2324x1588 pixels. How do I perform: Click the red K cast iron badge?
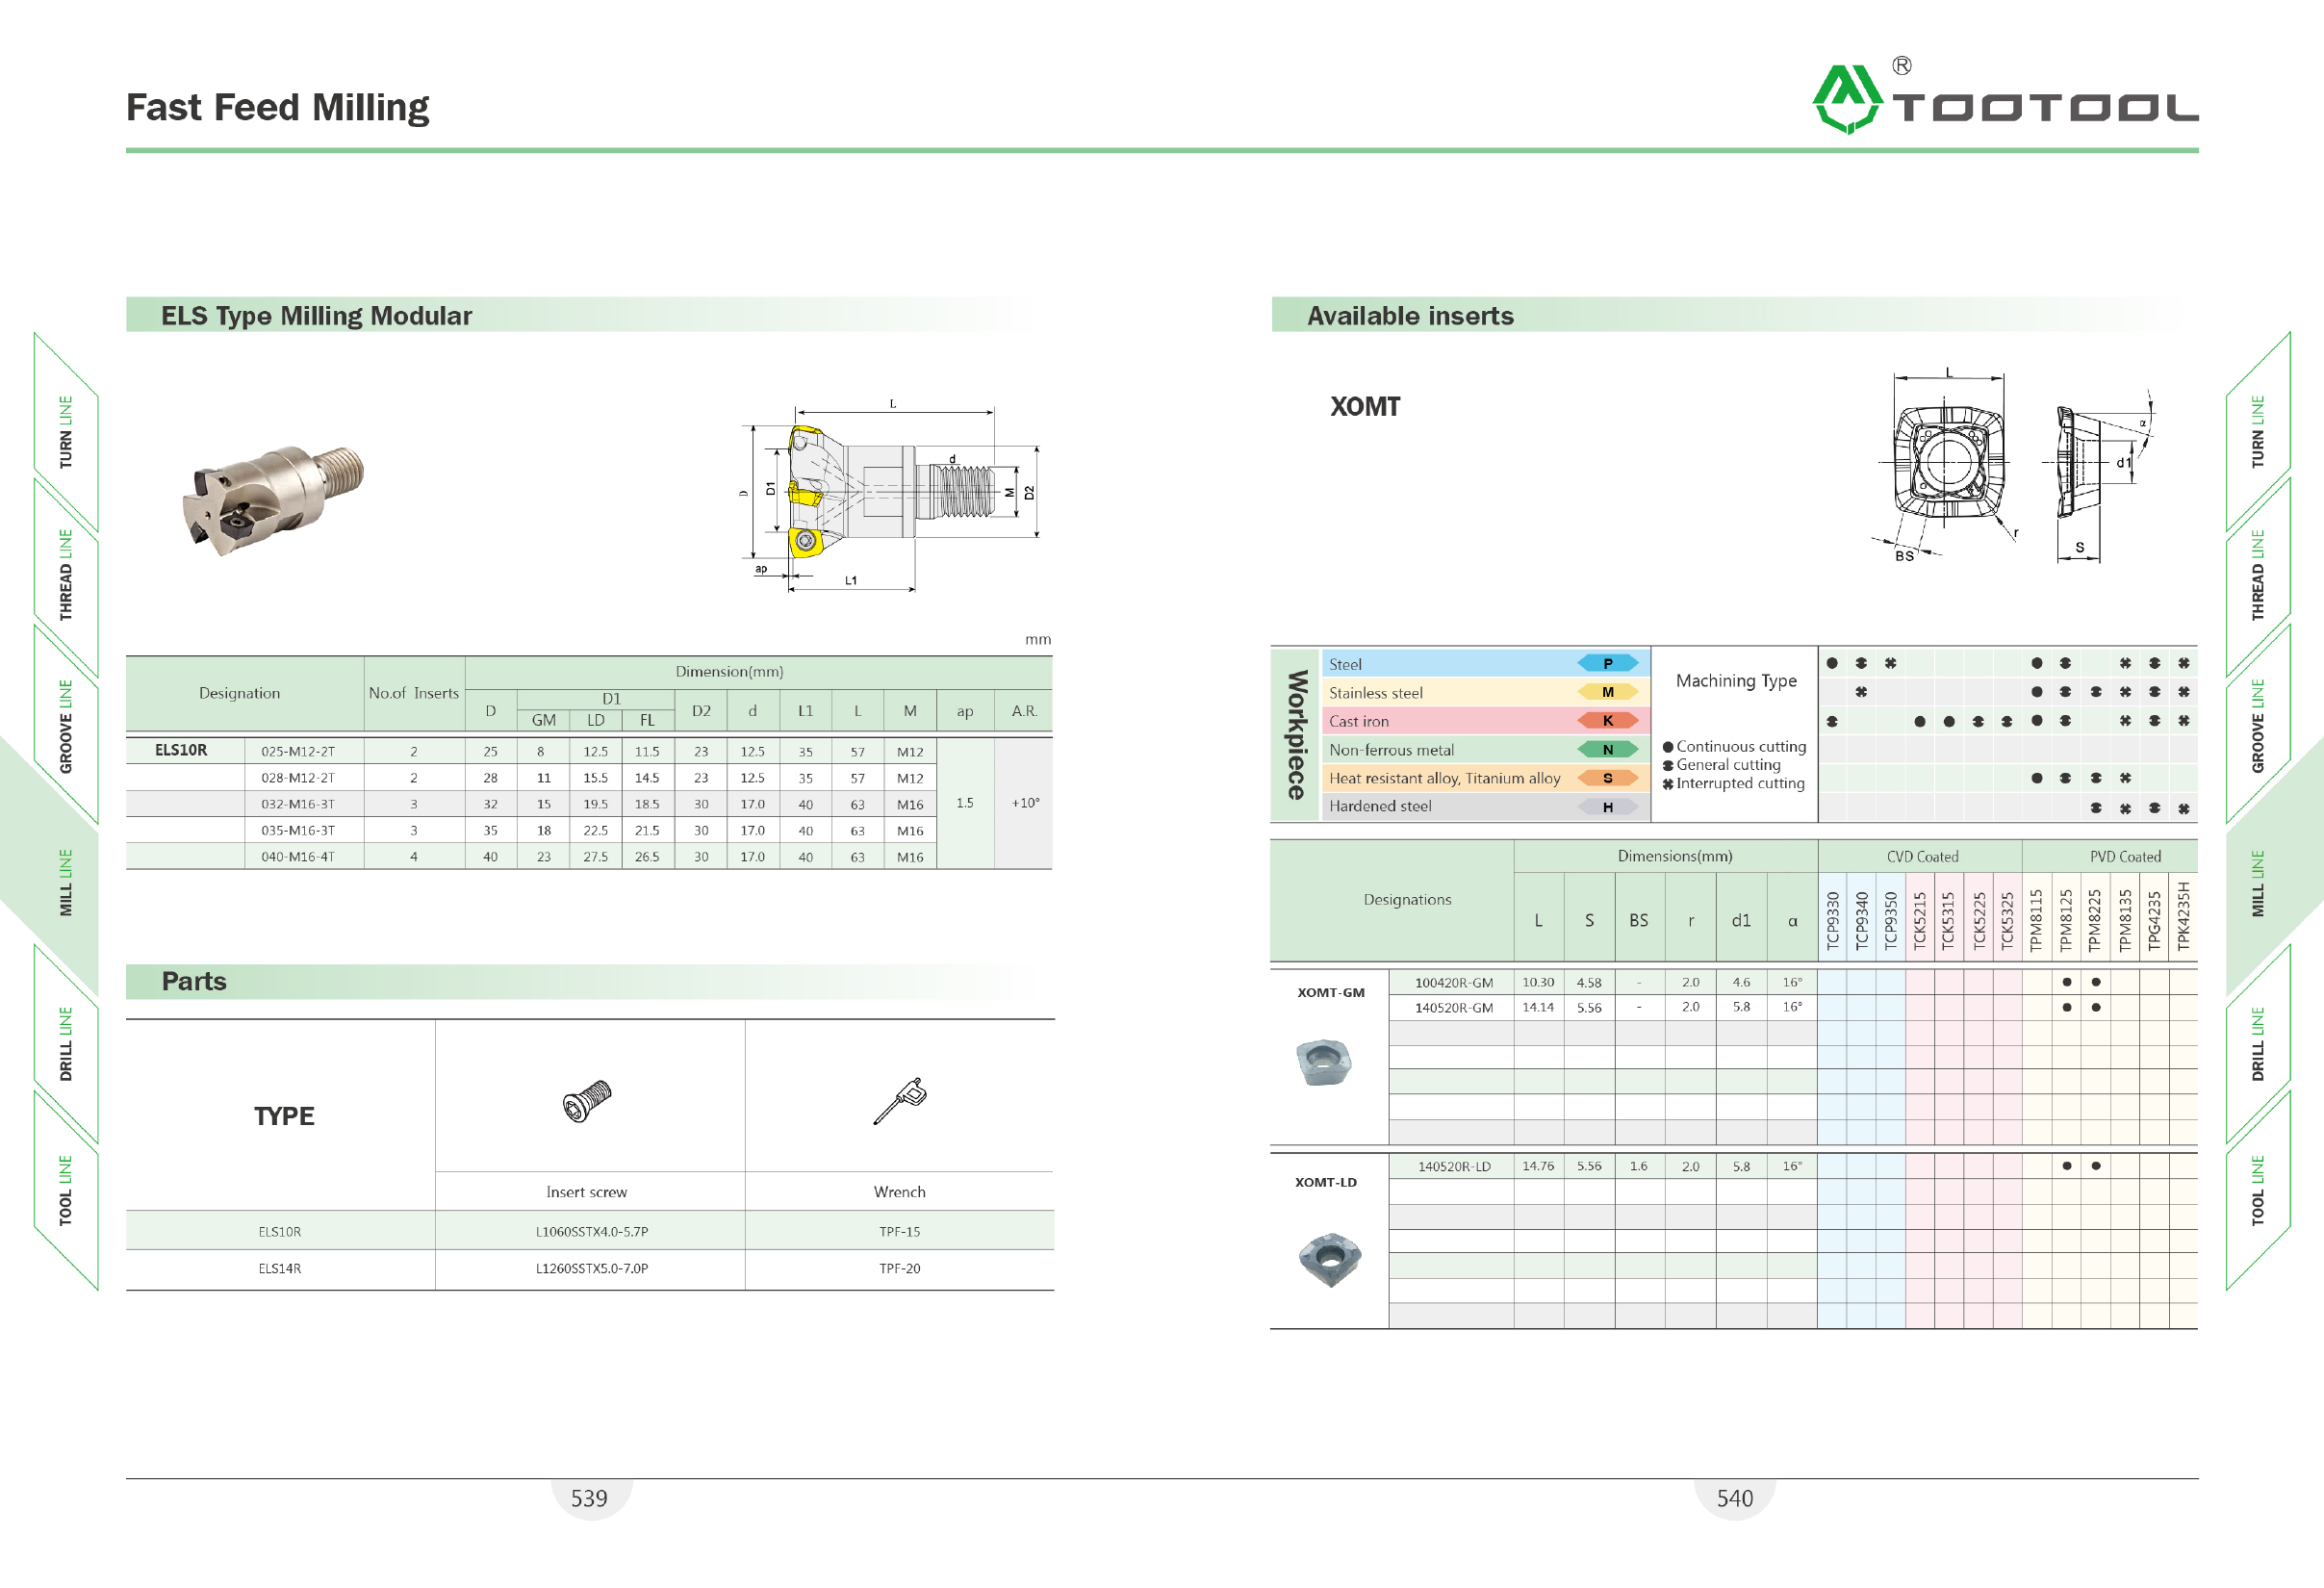point(1607,720)
